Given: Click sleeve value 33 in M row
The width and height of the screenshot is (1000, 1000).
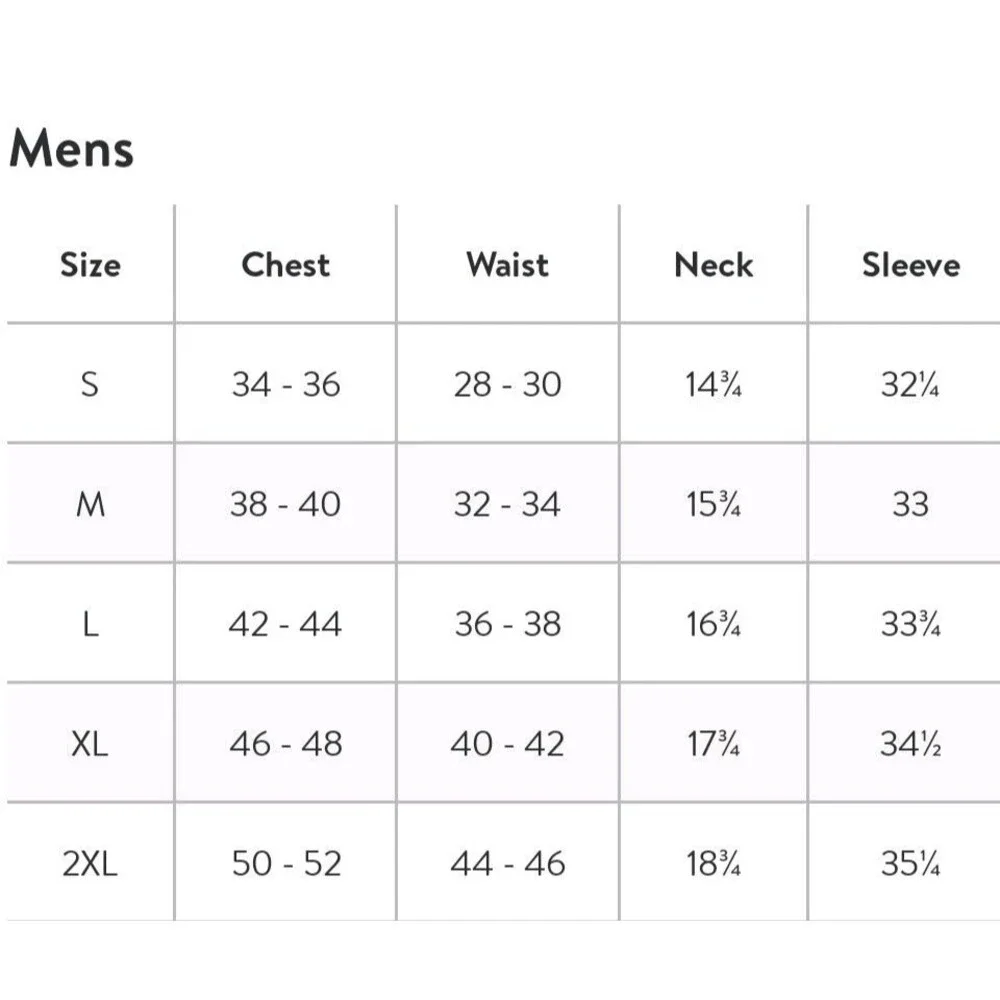Looking at the screenshot, I should pyautogui.click(x=910, y=504).
